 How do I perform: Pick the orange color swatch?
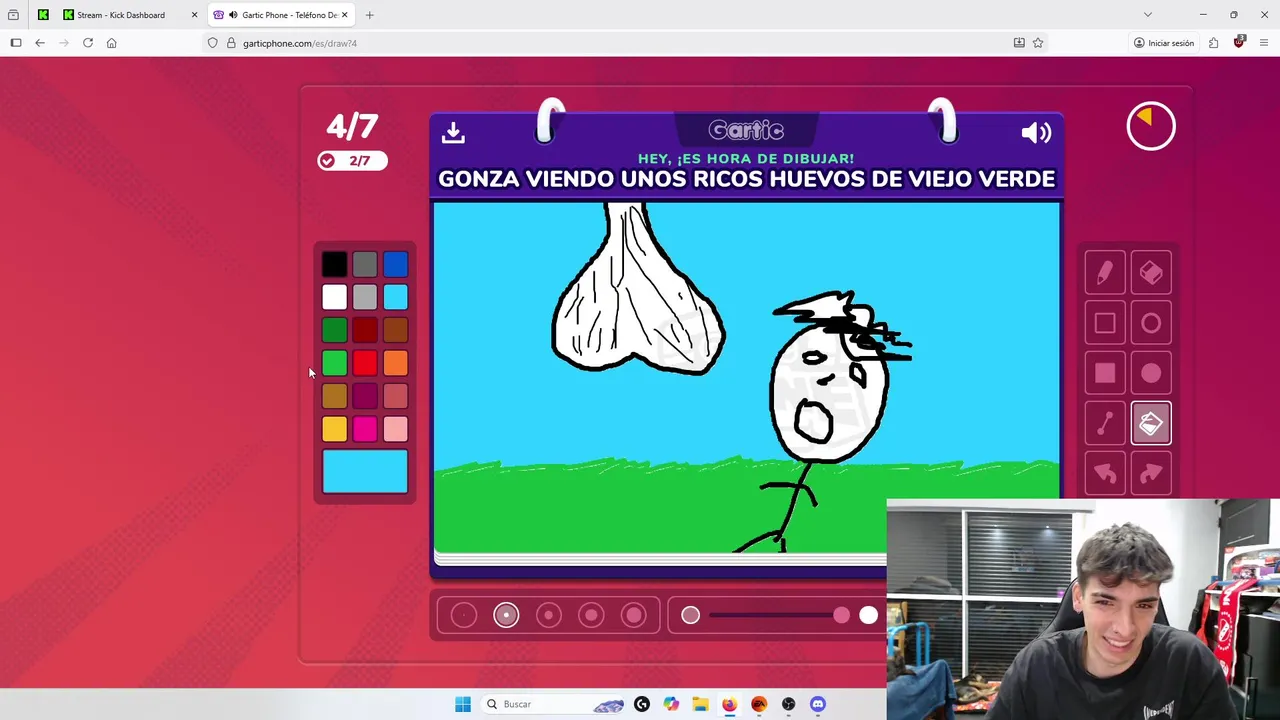395,363
